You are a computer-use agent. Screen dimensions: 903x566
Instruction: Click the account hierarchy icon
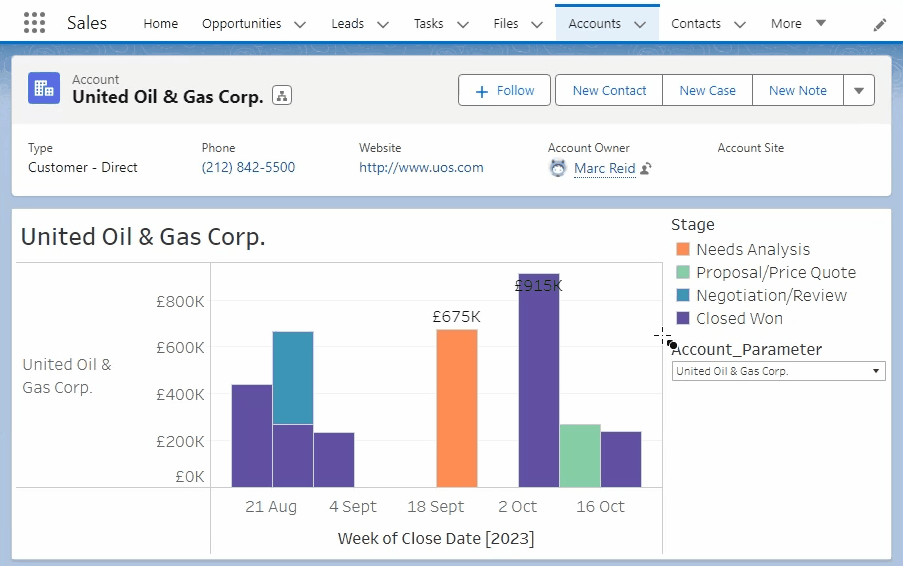pos(281,96)
